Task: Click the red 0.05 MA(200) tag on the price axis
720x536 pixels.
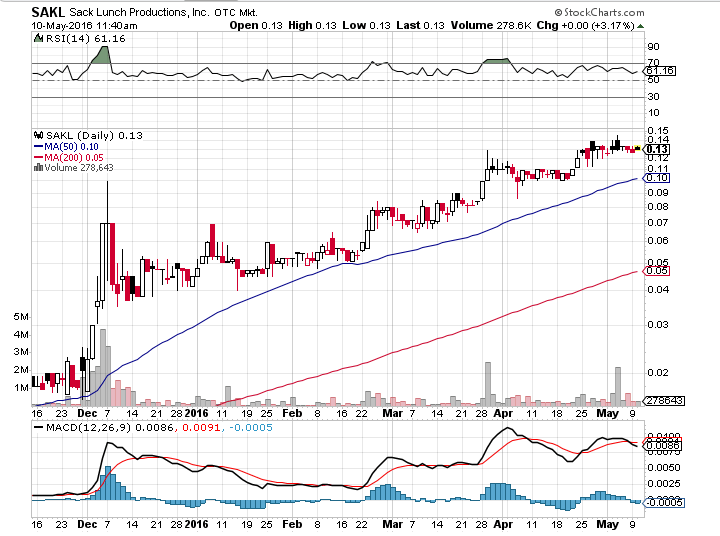Action: coord(657,271)
